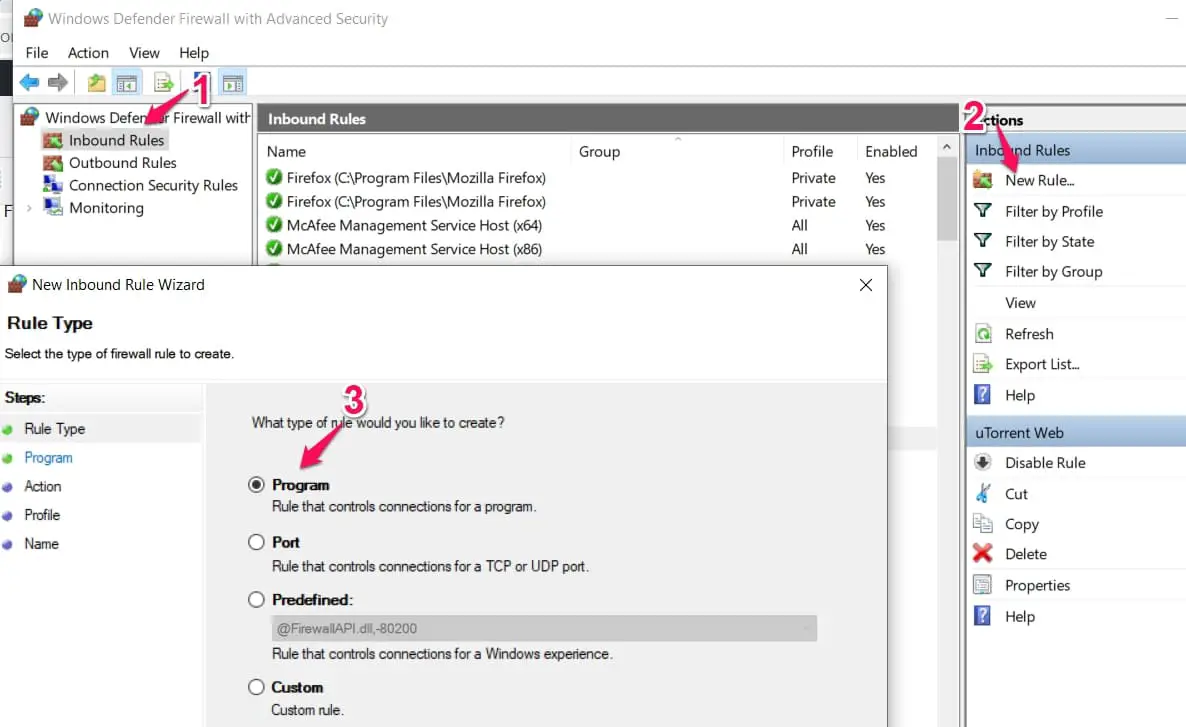Expand the Monitoring node arrow
The height and width of the screenshot is (727, 1186).
29,208
